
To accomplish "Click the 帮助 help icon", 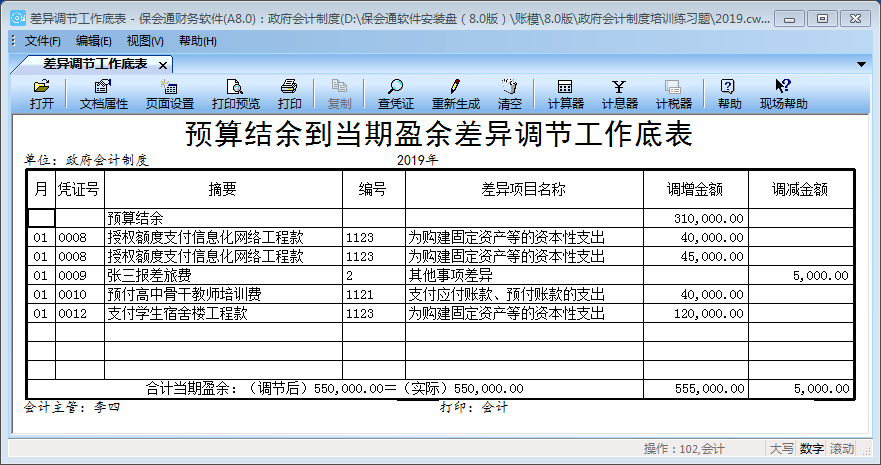I will [729, 94].
